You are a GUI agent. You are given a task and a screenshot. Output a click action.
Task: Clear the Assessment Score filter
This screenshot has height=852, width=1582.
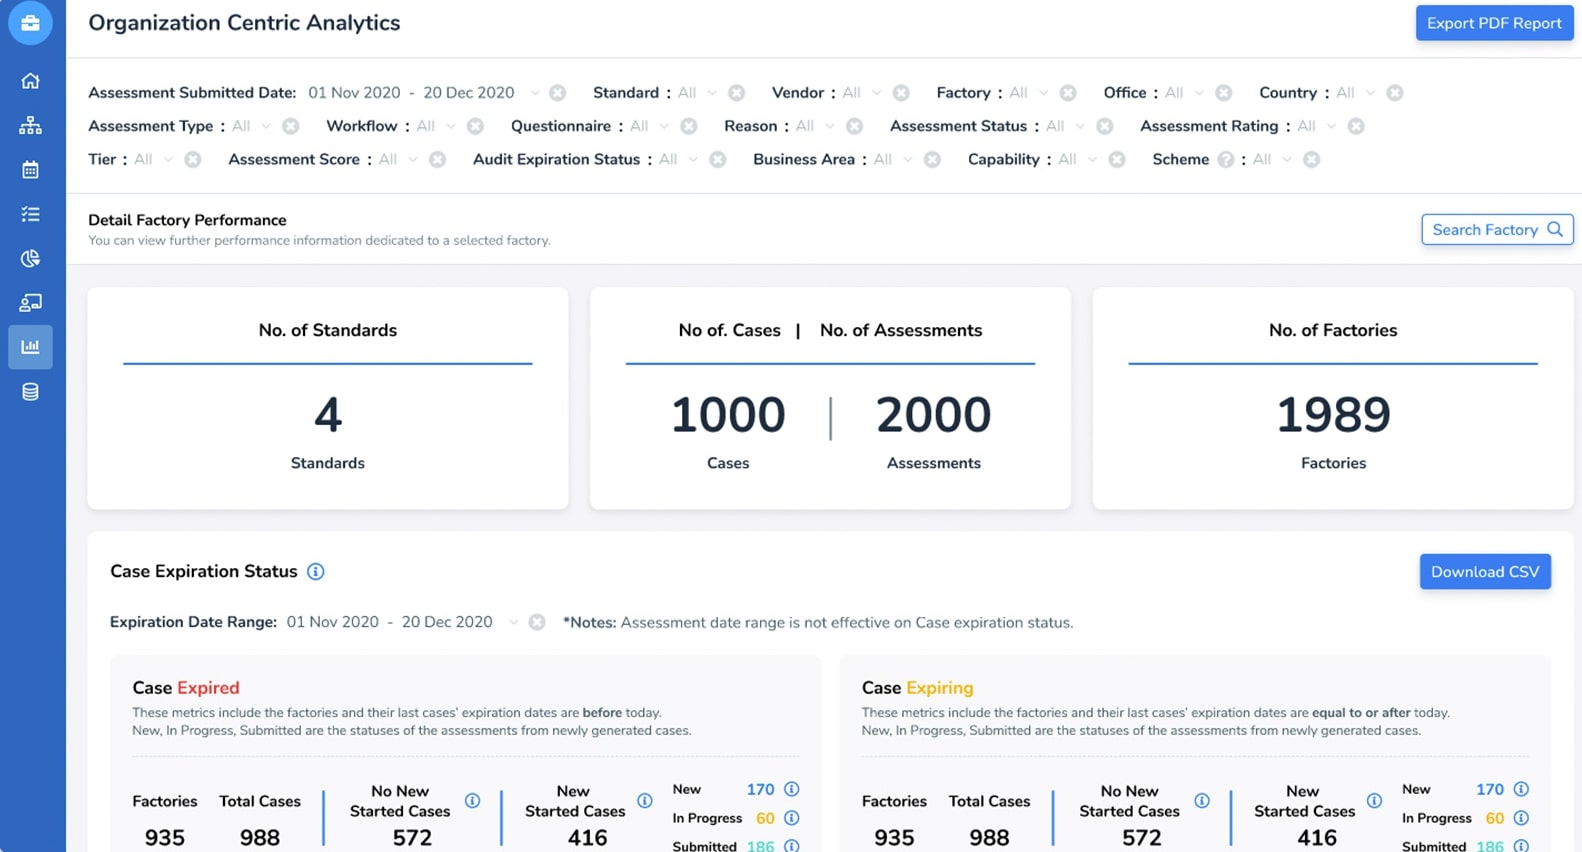coord(437,160)
